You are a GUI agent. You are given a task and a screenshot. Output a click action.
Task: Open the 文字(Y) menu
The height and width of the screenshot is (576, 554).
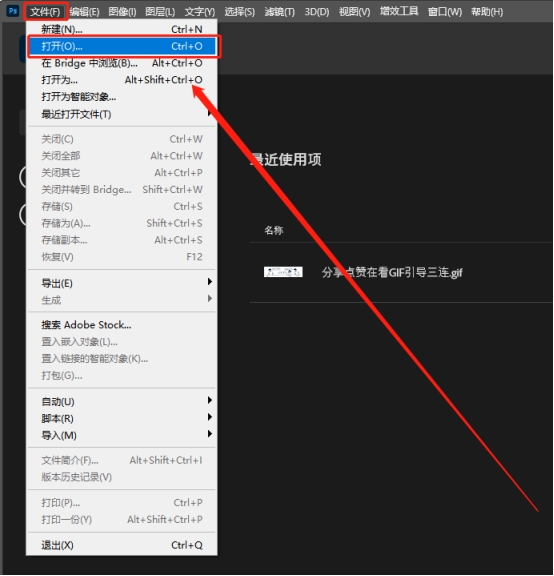click(x=200, y=12)
